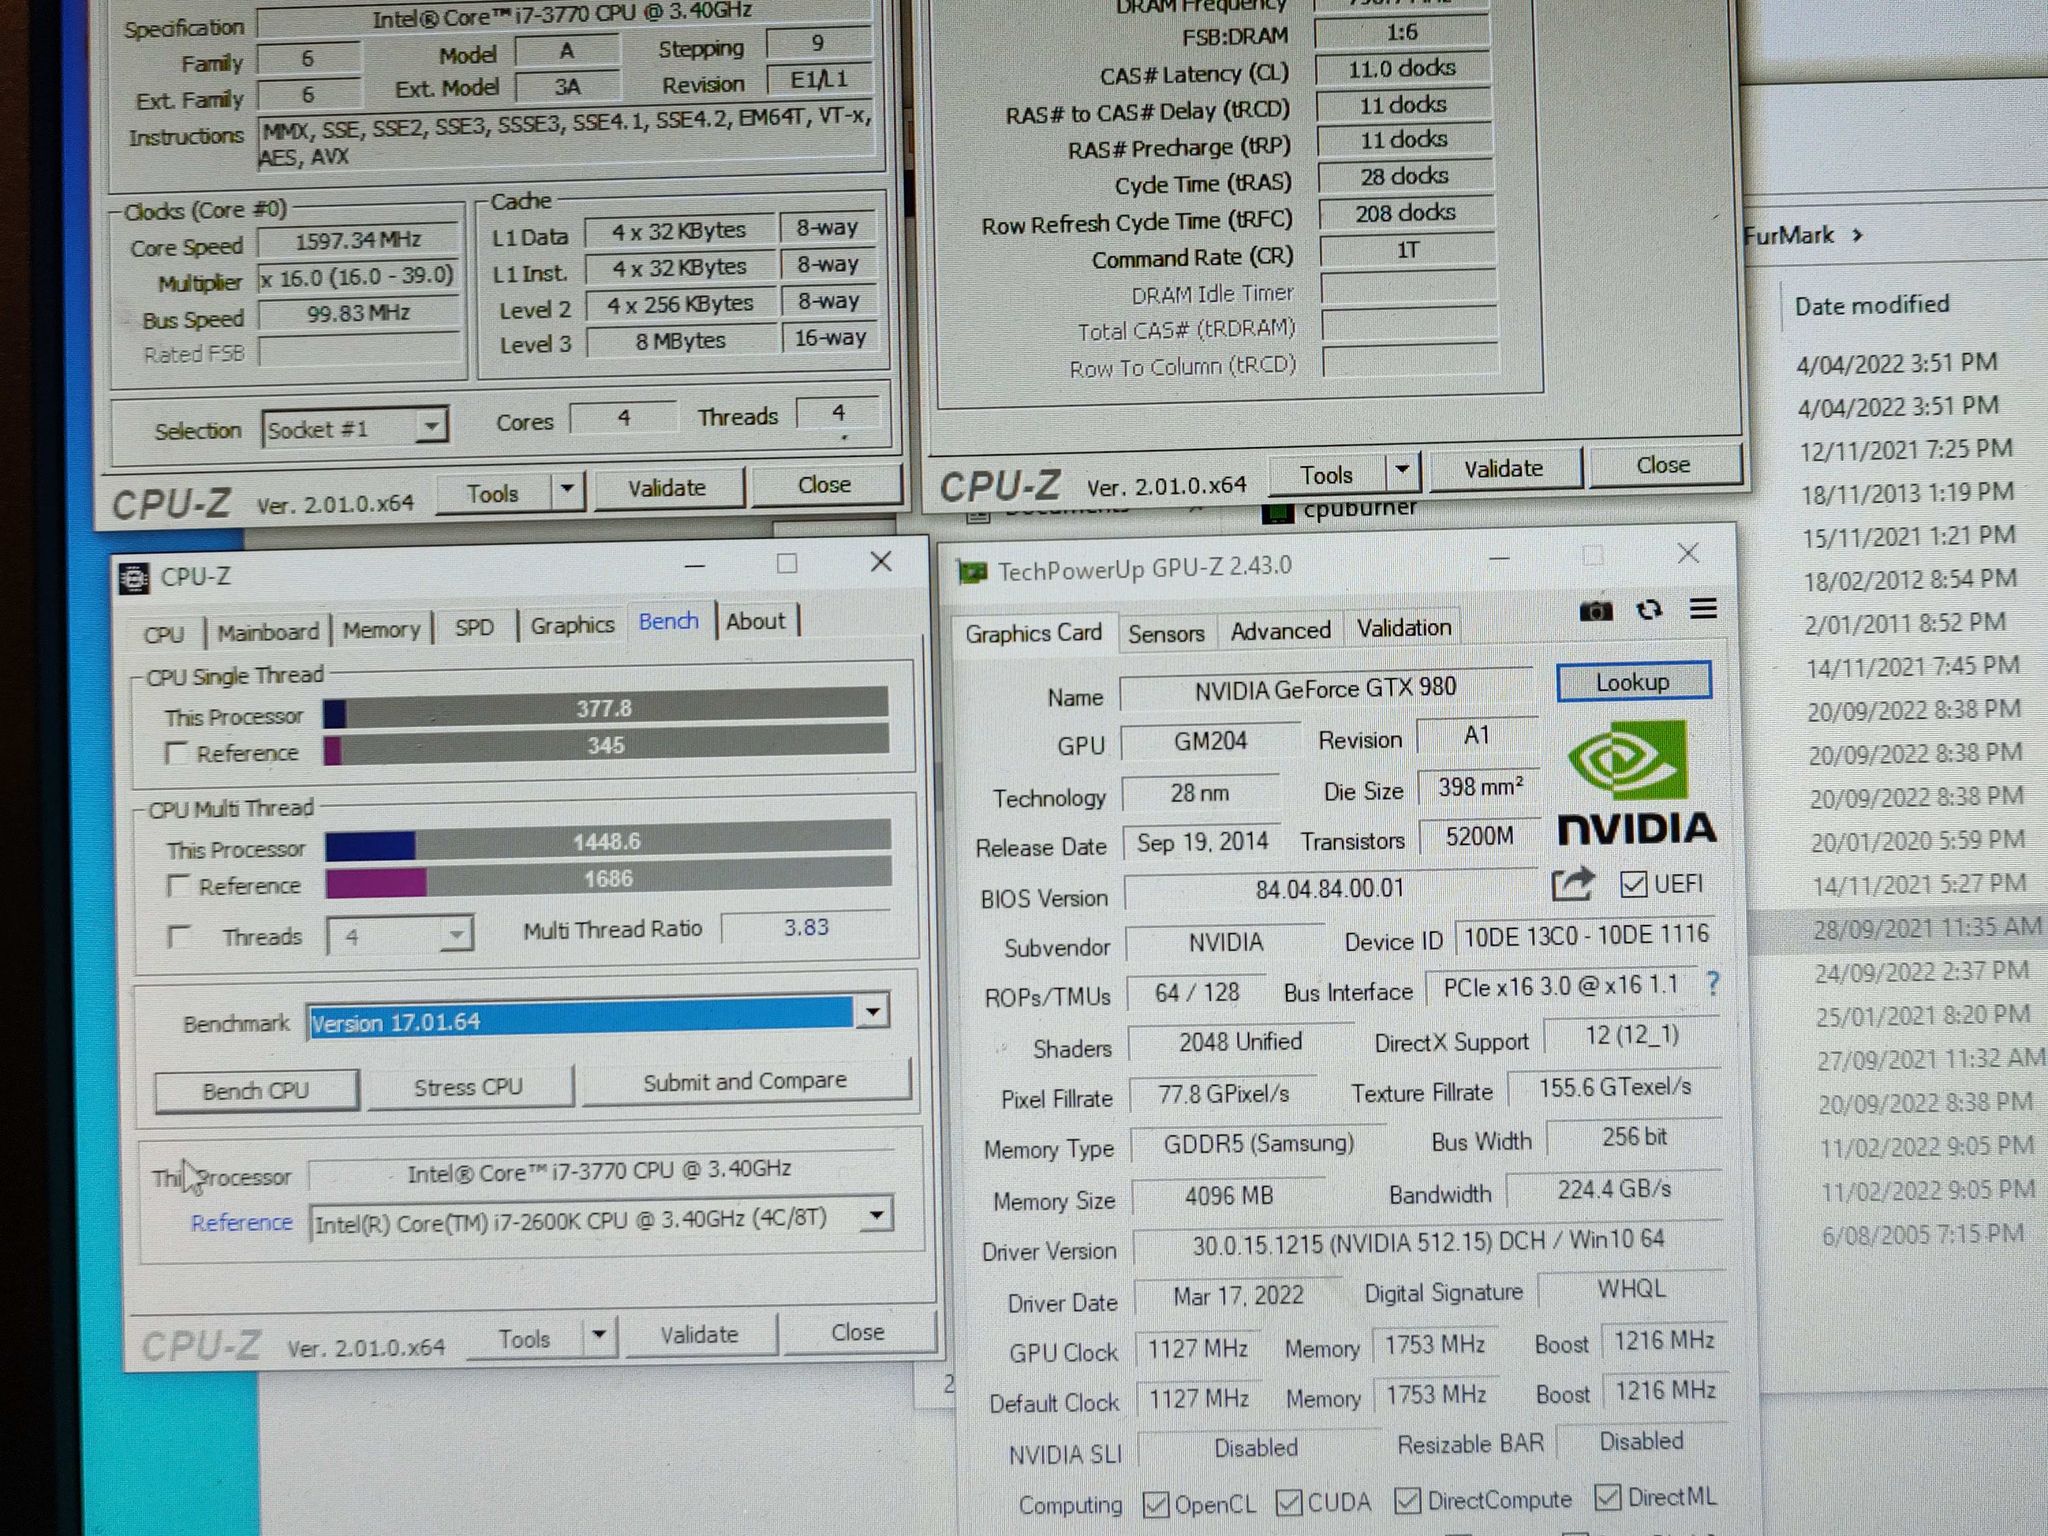Toggle the DirectCompute checkbox

tap(1407, 1500)
